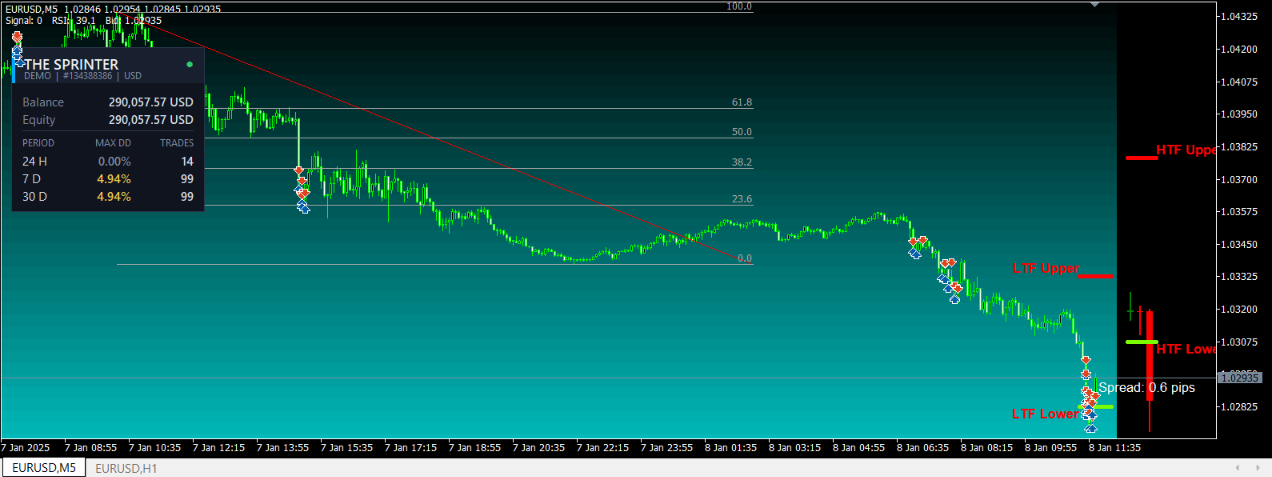Click the LTF Upper text label
The height and width of the screenshot is (477, 1272).
(1045, 269)
